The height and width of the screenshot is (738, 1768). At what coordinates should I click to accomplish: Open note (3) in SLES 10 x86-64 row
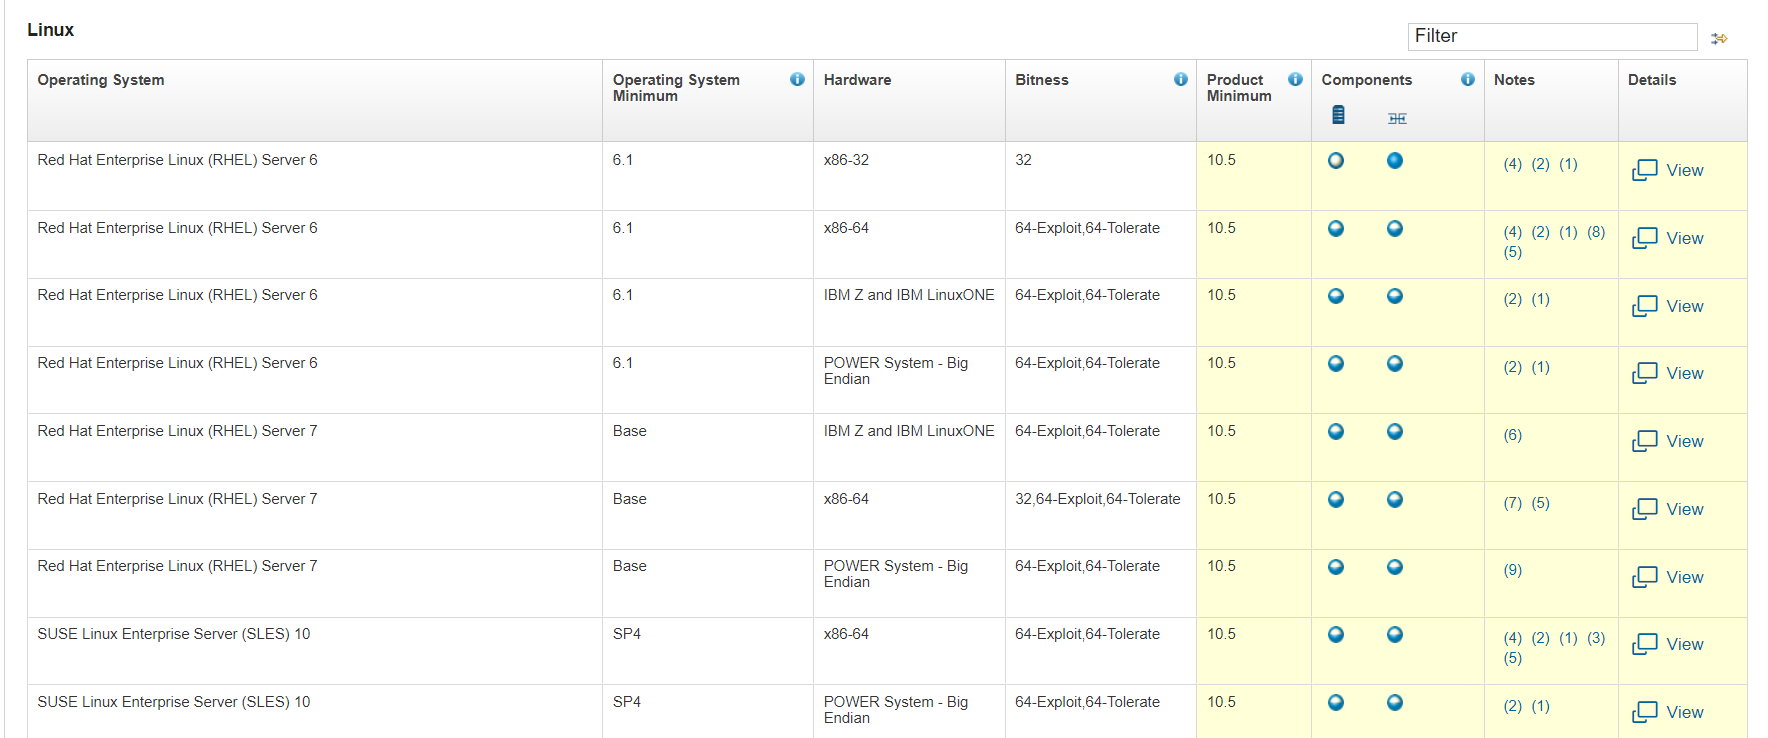pyautogui.click(x=1597, y=638)
